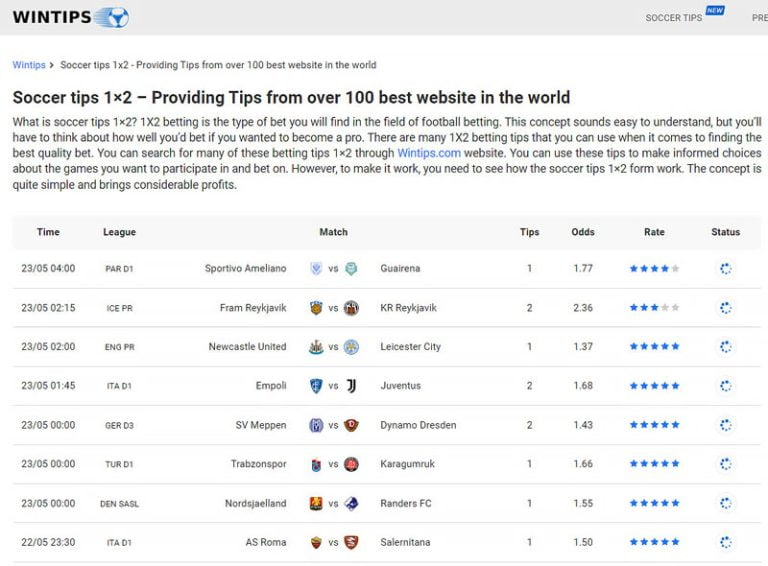Image resolution: width=768 pixels, height=566 pixels.
Task: Click the GER D3 league label
Action: coord(120,425)
